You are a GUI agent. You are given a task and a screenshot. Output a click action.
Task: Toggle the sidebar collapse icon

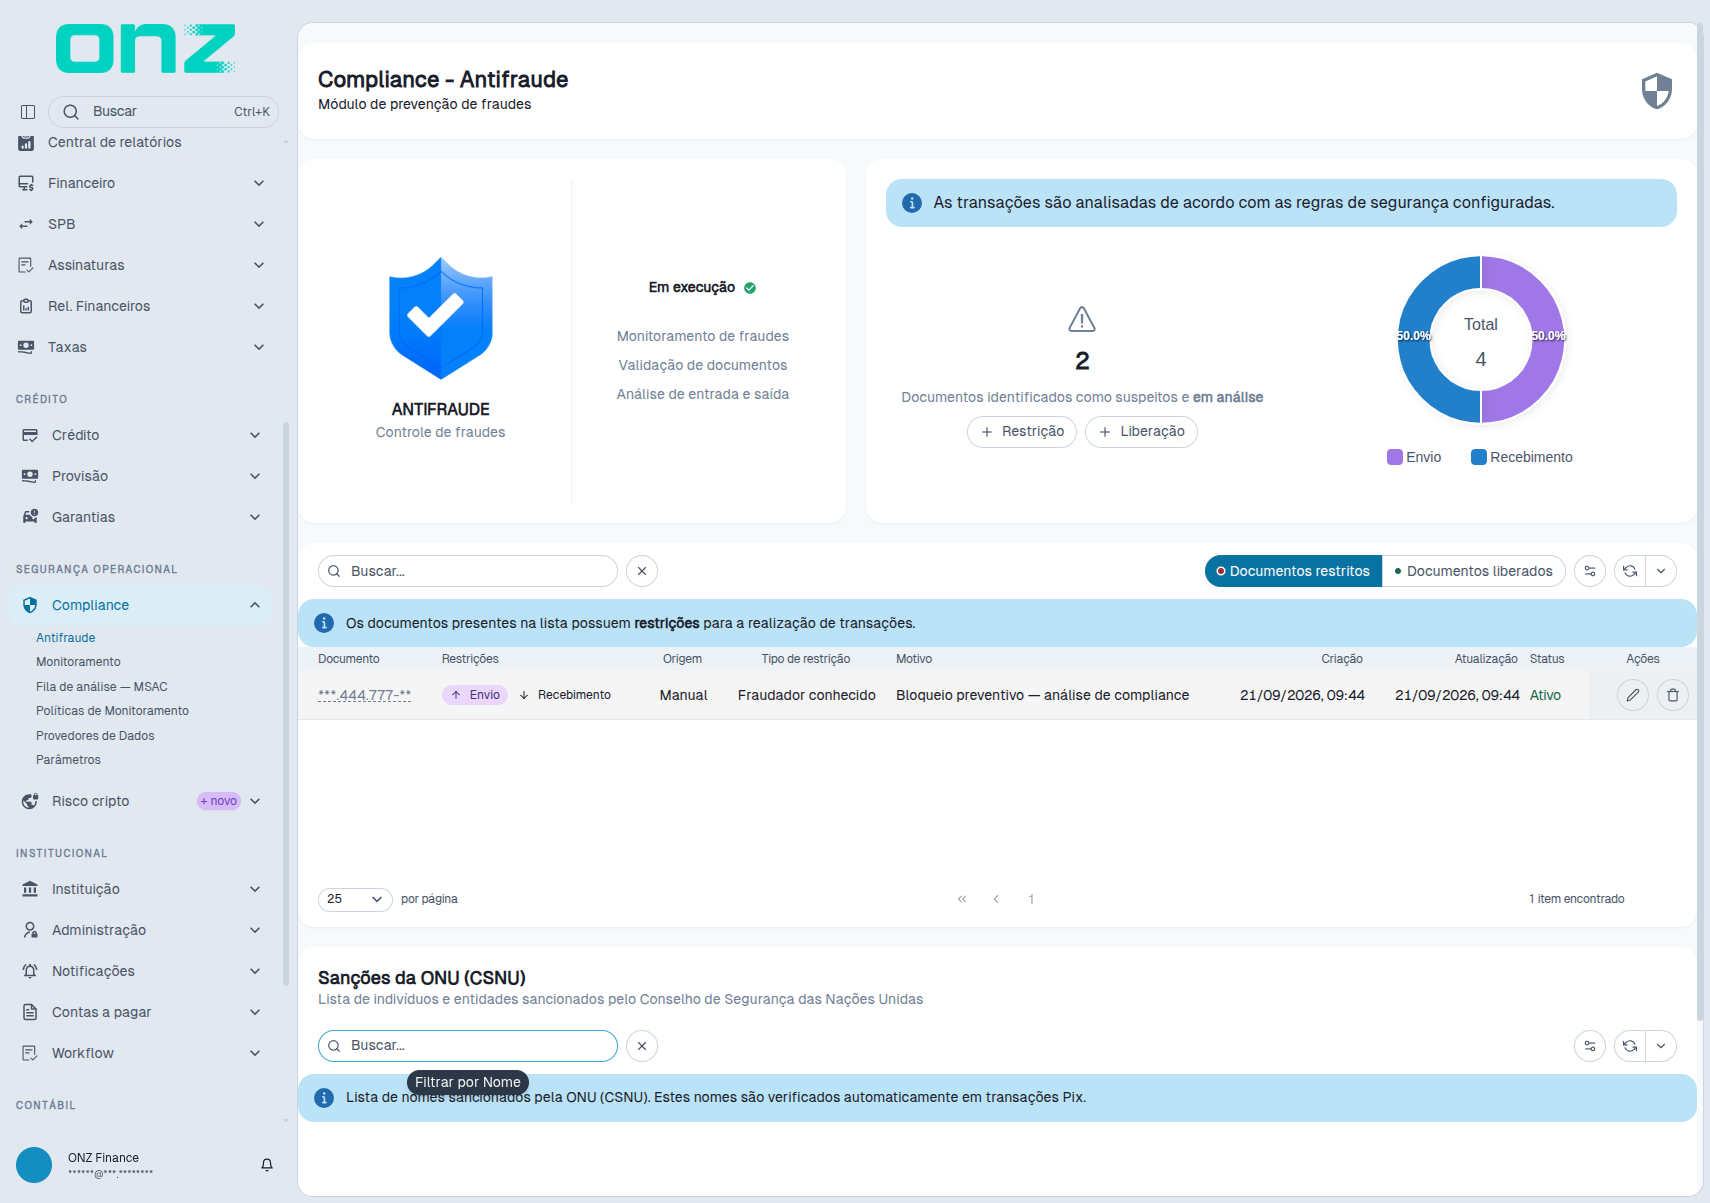28,112
